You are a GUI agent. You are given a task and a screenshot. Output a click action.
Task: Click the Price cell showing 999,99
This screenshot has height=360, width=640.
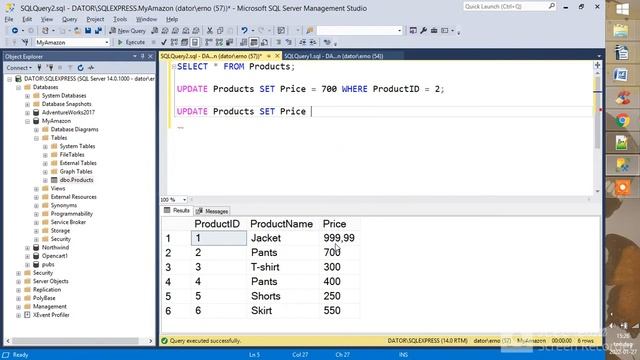click(339, 238)
